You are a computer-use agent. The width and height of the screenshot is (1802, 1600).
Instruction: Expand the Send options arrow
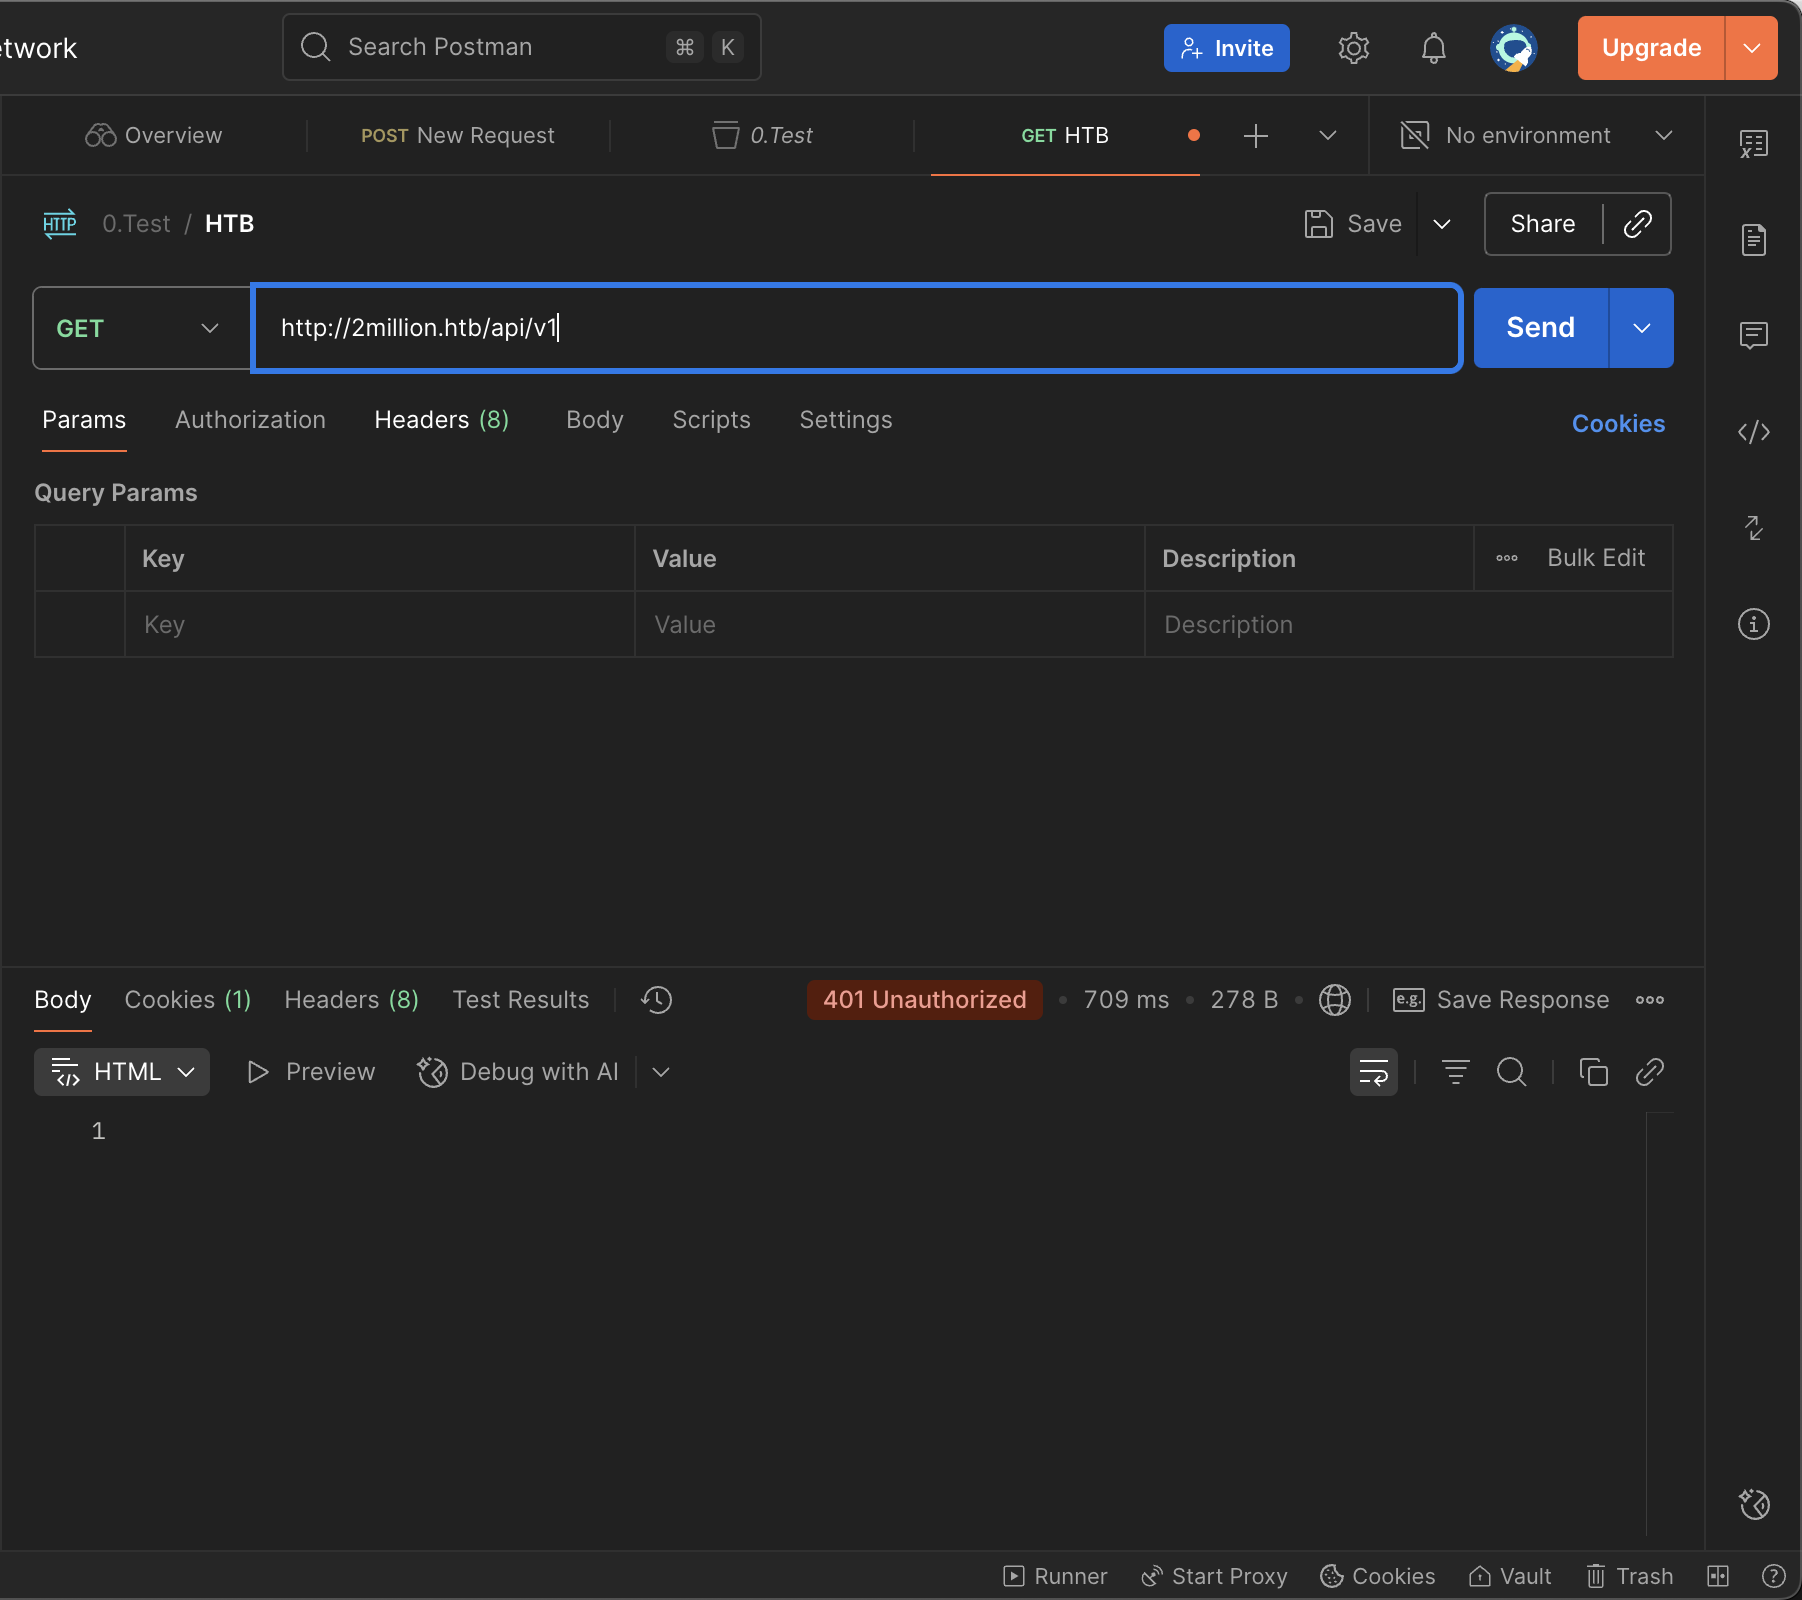[x=1642, y=328]
